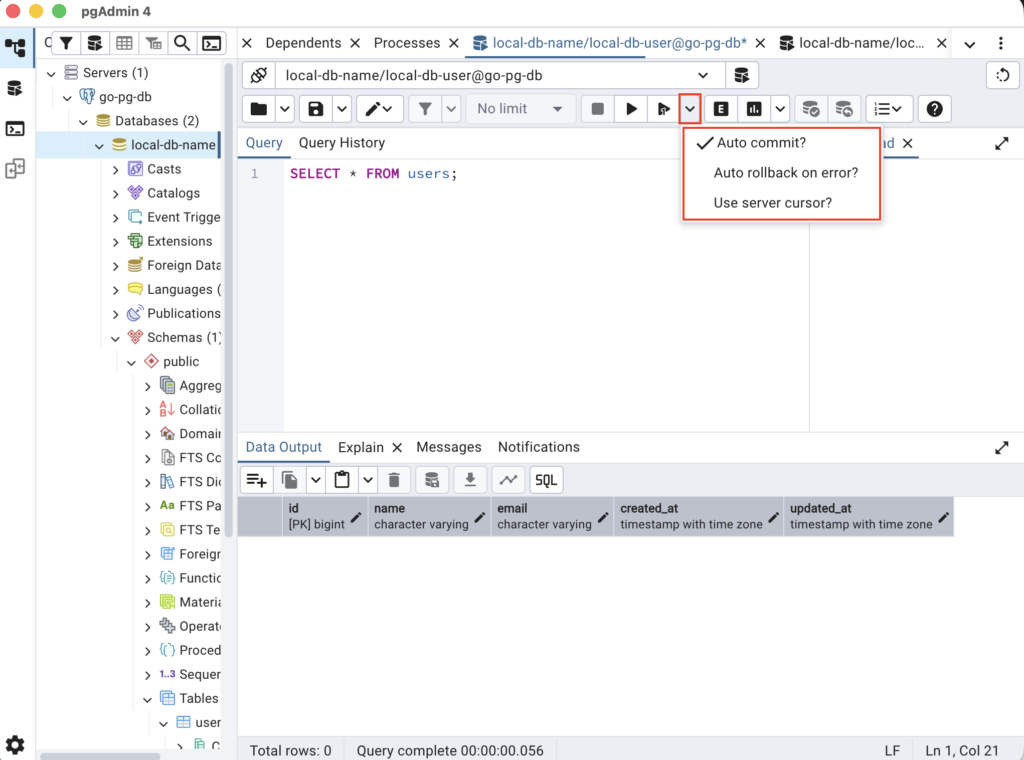Expand the Casts tree node
Image resolution: width=1024 pixels, height=760 pixels.
pos(116,170)
